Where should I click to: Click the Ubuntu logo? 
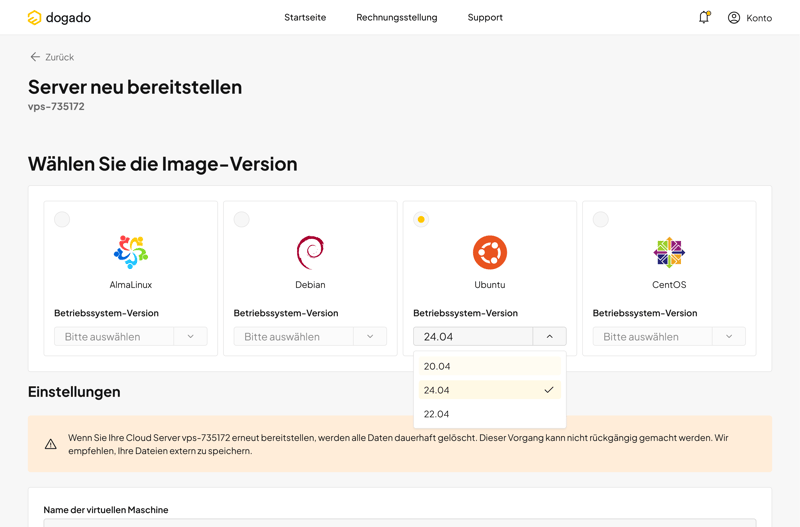(490, 252)
